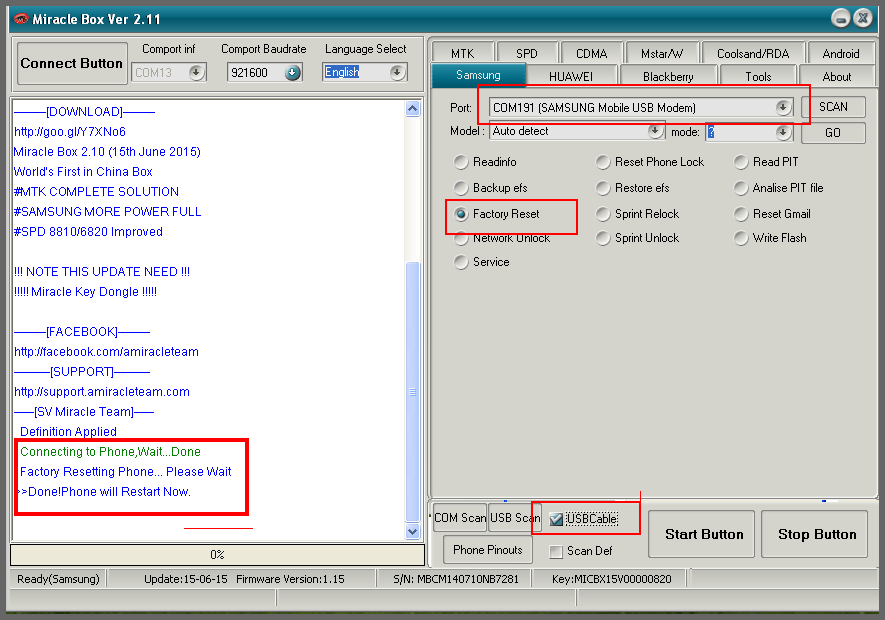Select the Samsung tab
Viewport: 885px width, 620px height.
[478, 75]
